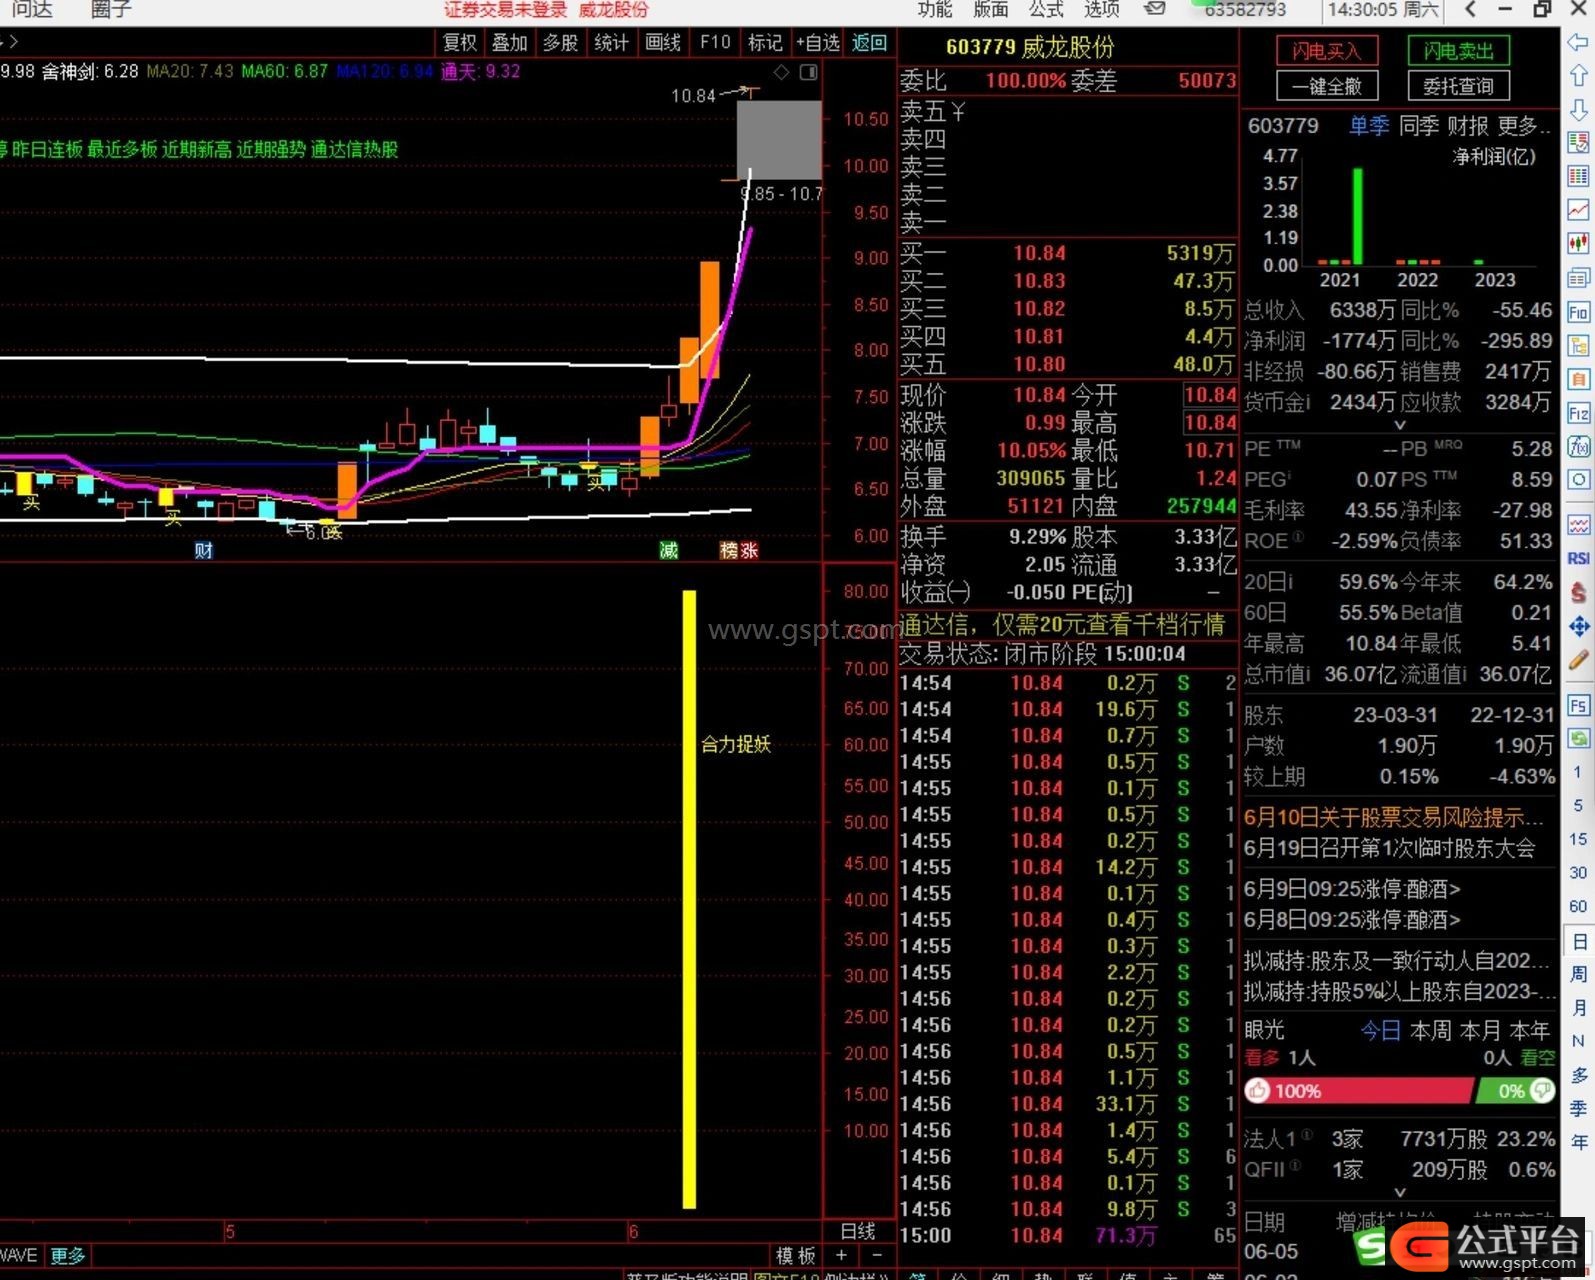Click the F12 trading sidebar icon
The height and width of the screenshot is (1280, 1595).
(x=1578, y=413)
